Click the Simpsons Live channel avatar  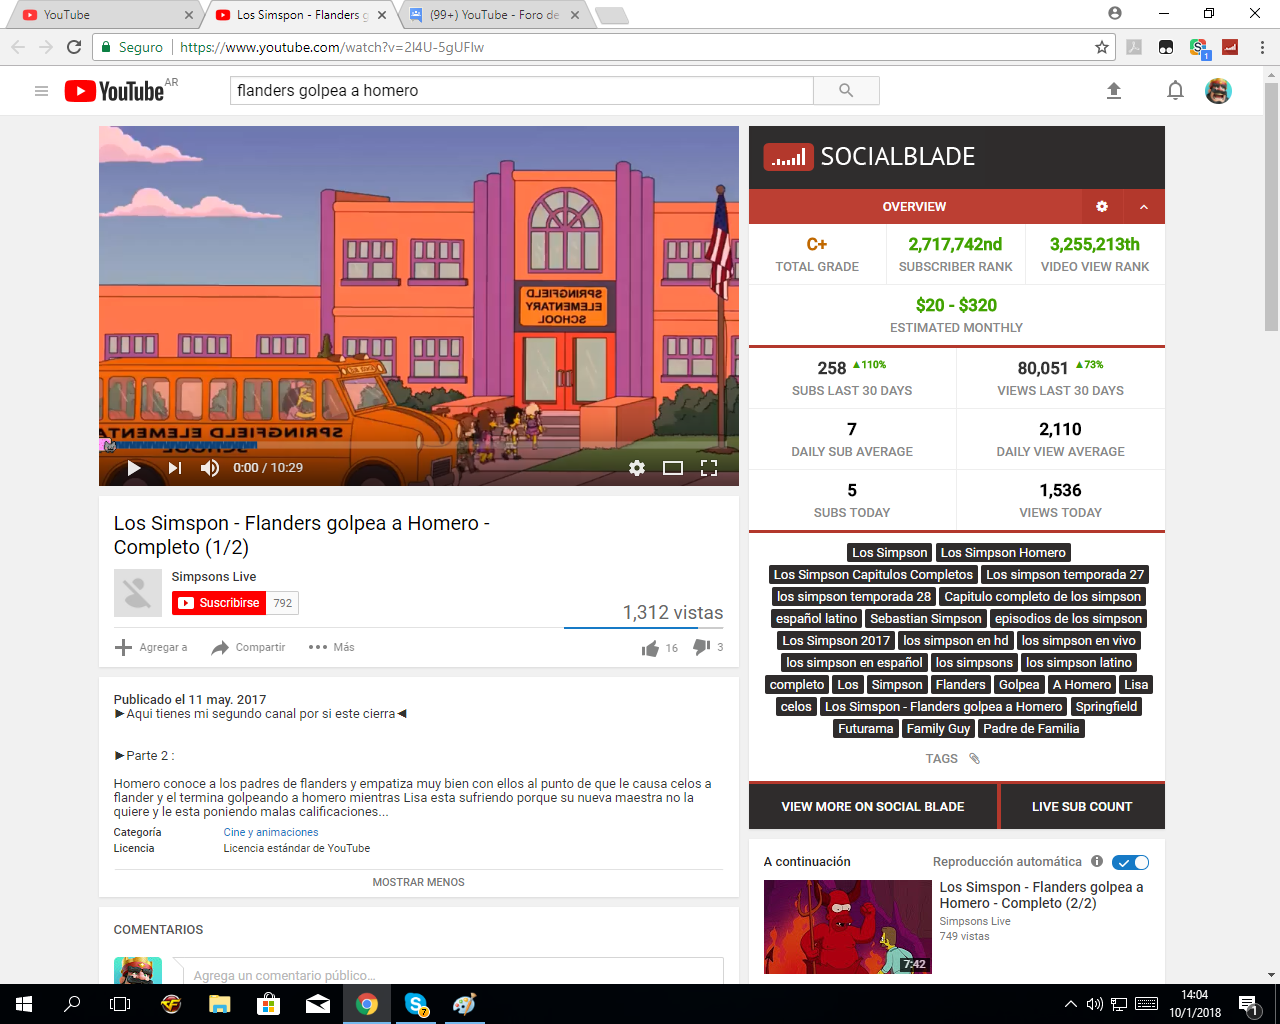(138, 593)
